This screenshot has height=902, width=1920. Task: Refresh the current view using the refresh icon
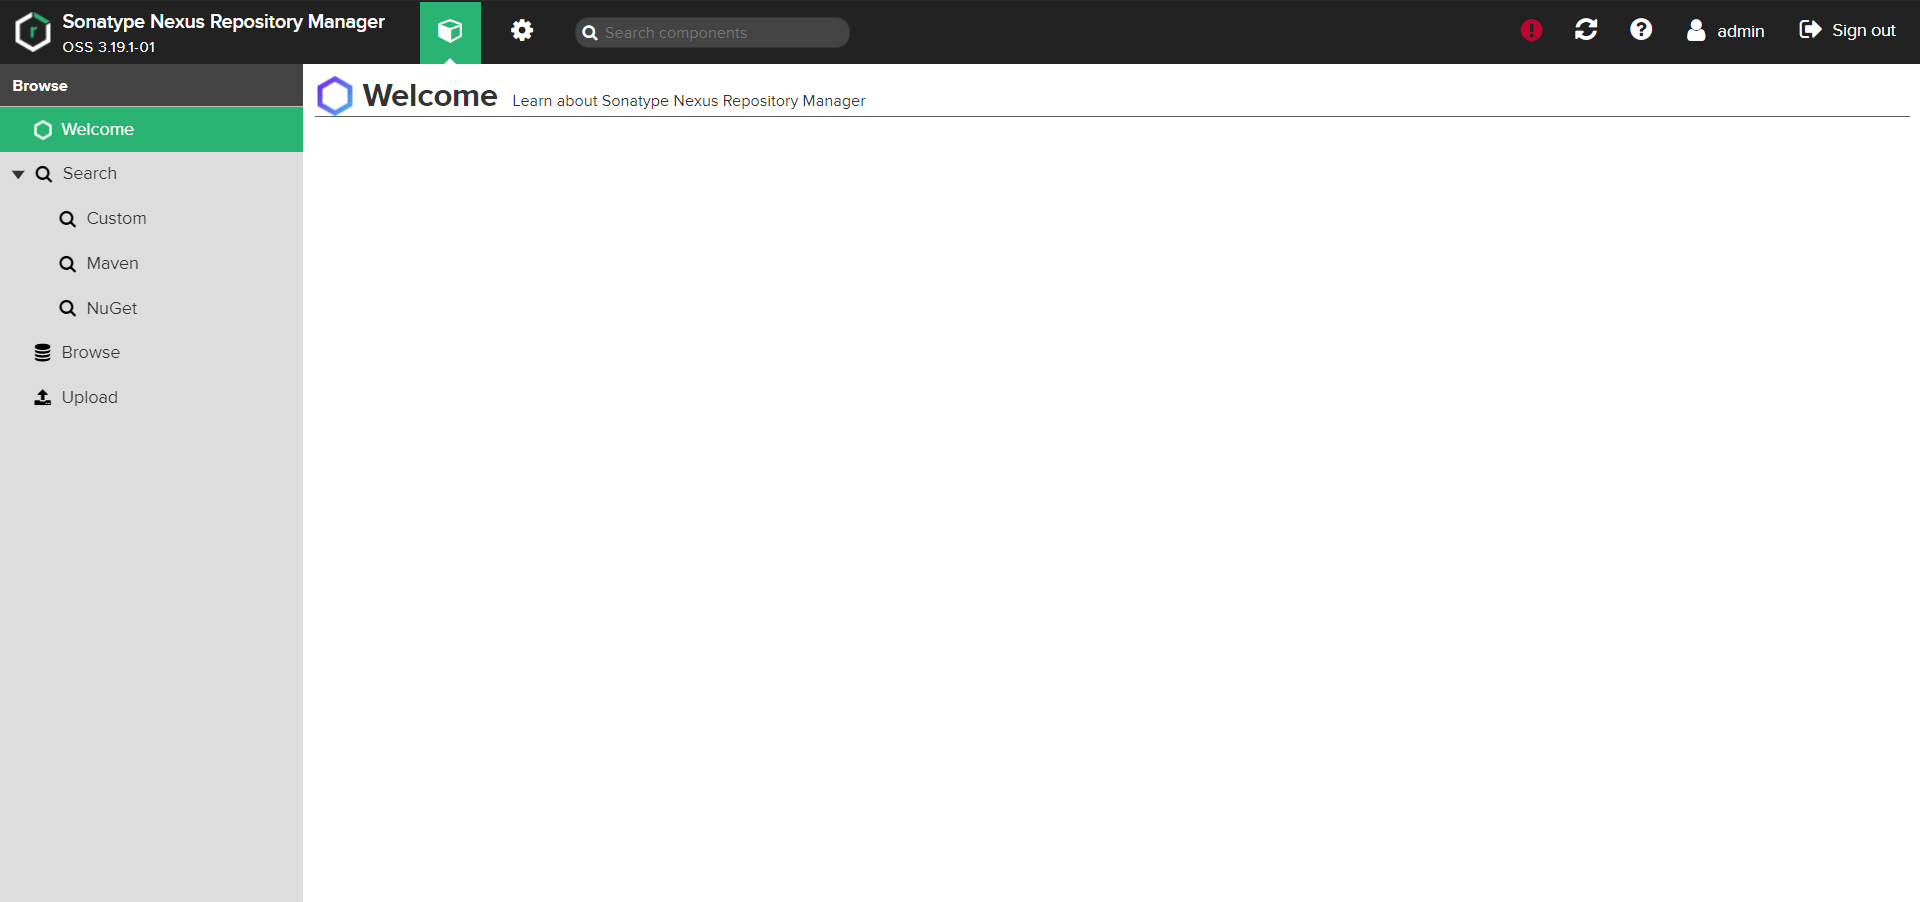pyautogui.click(x=1586, y=30)
